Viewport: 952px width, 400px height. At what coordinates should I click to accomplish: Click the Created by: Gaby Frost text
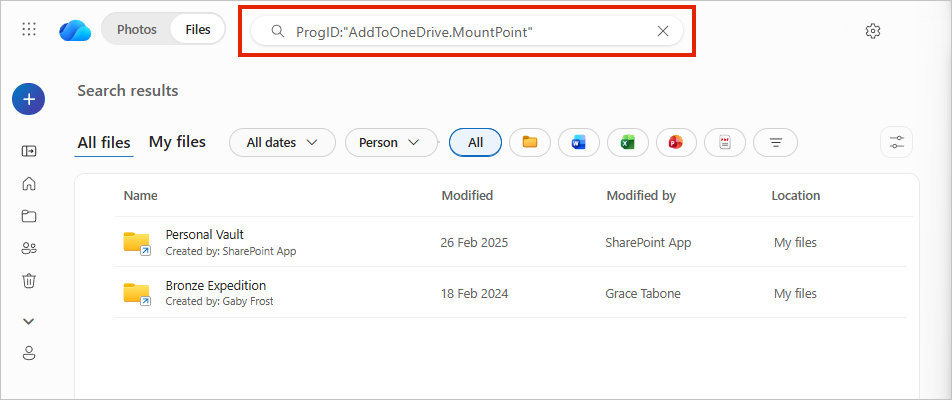(219, 301)
